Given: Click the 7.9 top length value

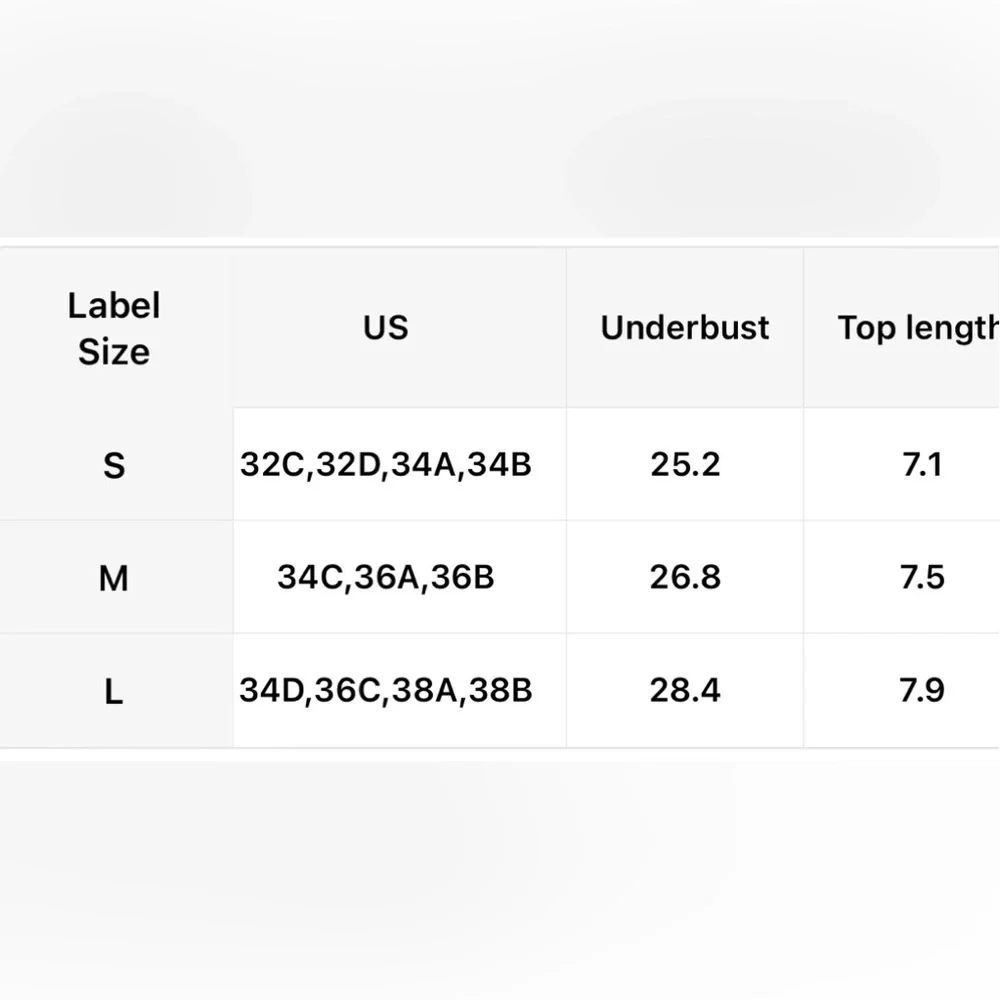Looking at the screenshot, I should pyautogui.click(x=922, y=690).
